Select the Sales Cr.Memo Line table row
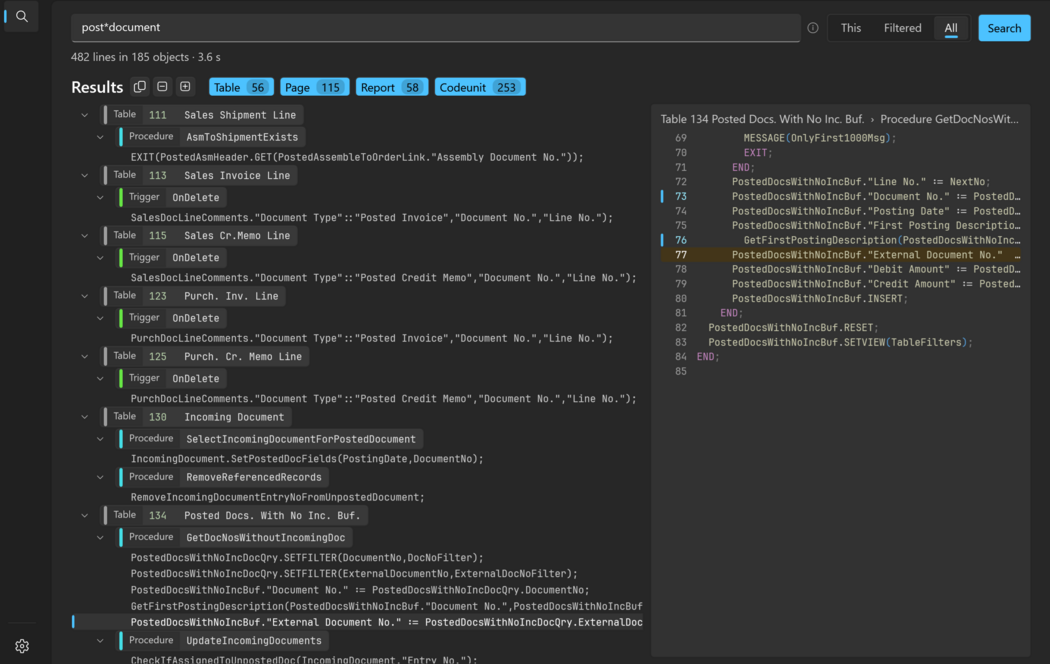The height and width of the screenshot is (664, 1050). tap(200, 236)
